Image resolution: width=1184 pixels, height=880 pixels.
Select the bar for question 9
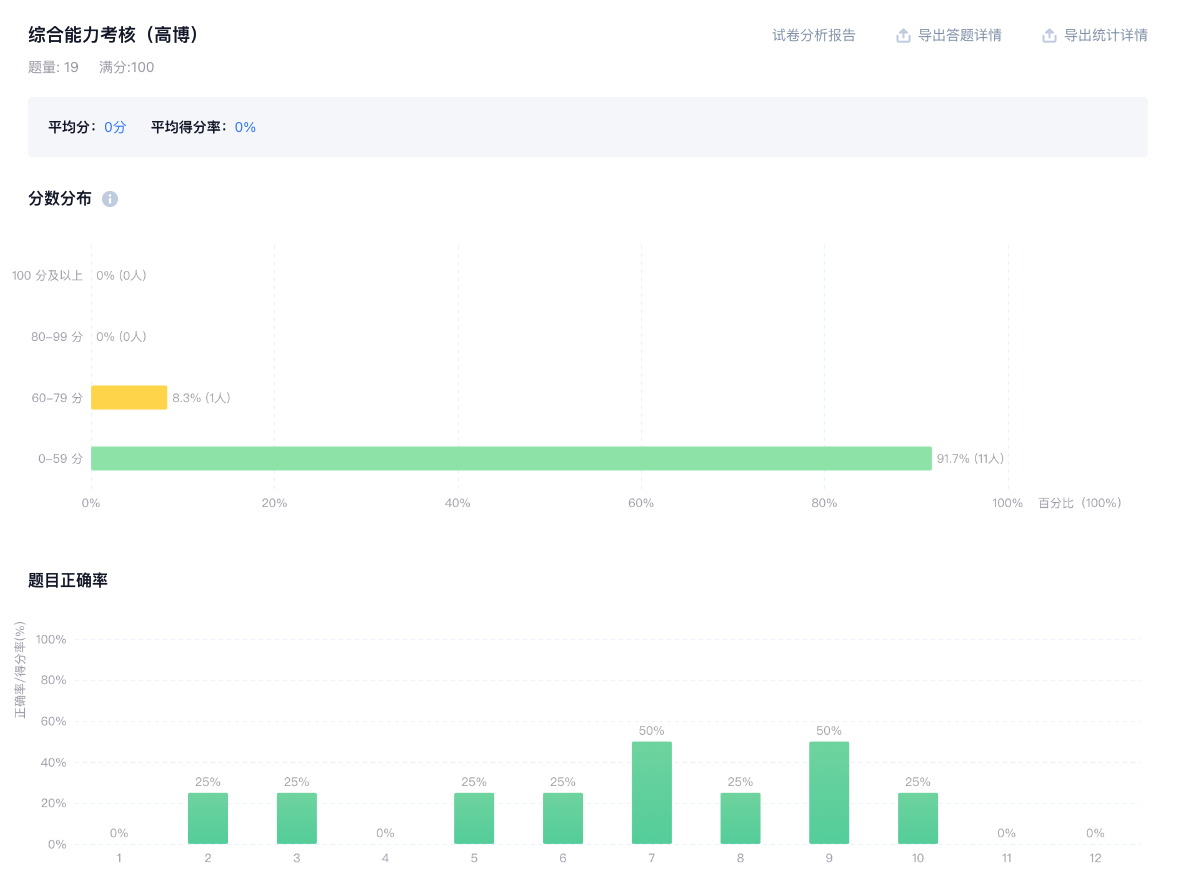pyautogui.click(x=829, y=793)
